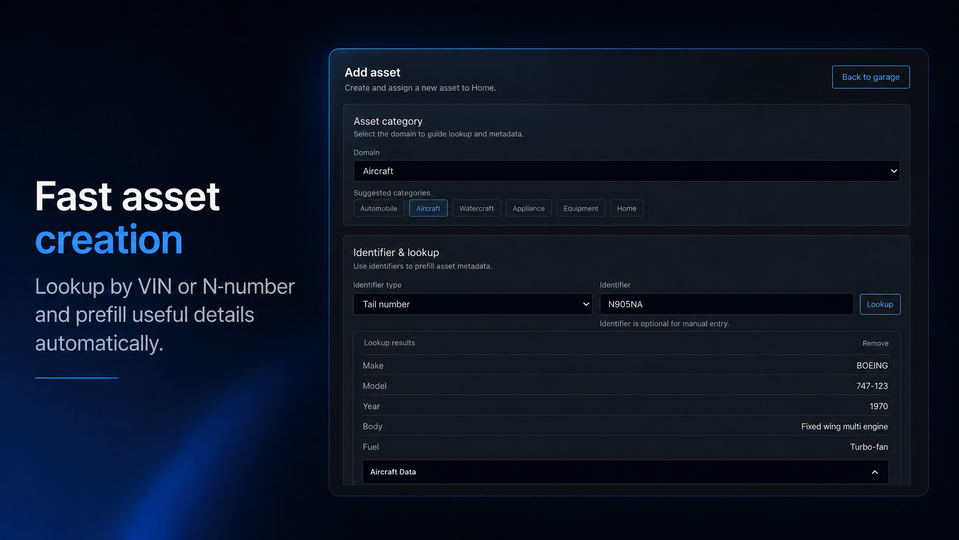The height and width of the screenshot is (540, 959).
Task: Click the 747-123 model value
Action: click(x=872, y=386)
